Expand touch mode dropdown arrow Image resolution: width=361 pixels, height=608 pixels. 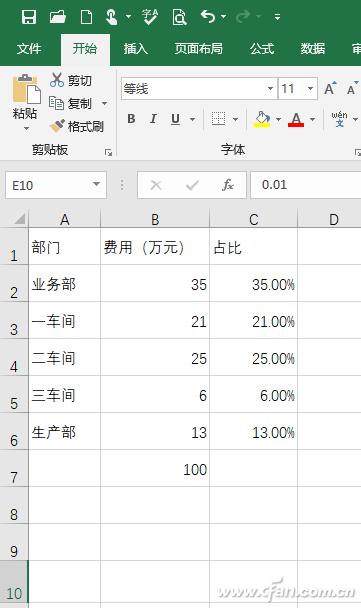(x=128, y=17)
